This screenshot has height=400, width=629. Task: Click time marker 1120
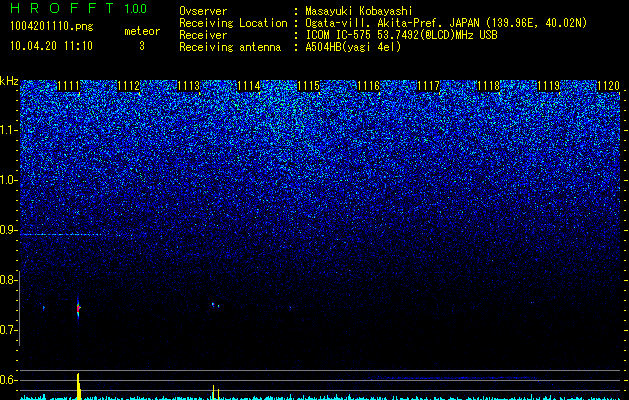pyautogui.click(x=608, y=86)
